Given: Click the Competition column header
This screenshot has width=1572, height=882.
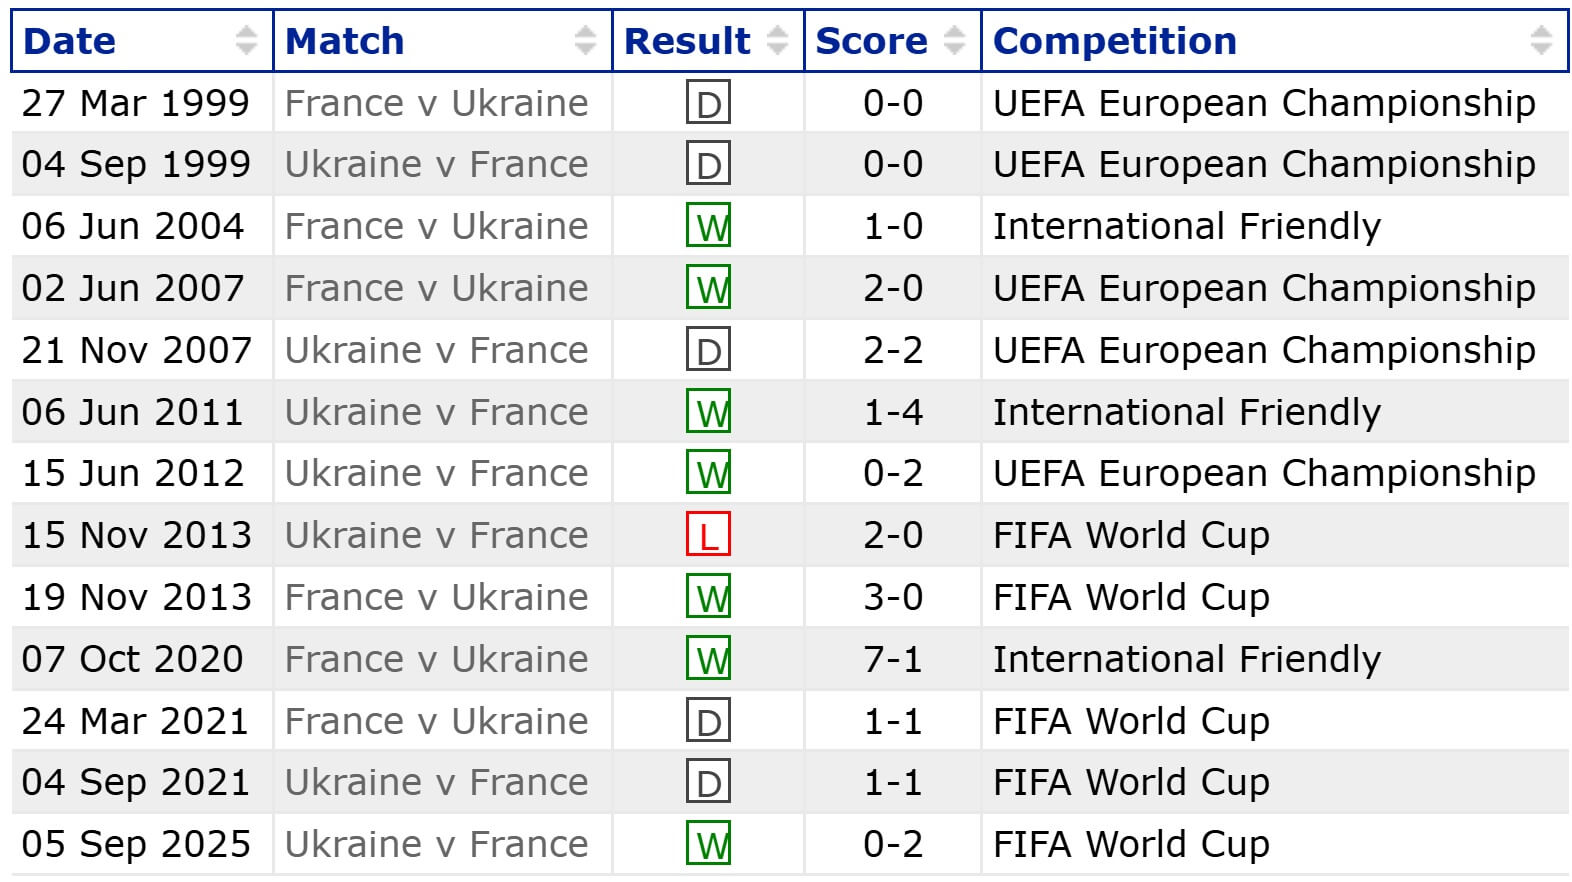Looking at the screenshot, I should point(1114,41).
